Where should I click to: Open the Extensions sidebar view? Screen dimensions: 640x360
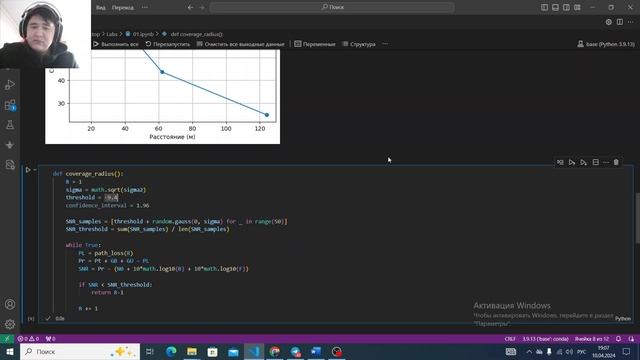[x=10, y=105]
